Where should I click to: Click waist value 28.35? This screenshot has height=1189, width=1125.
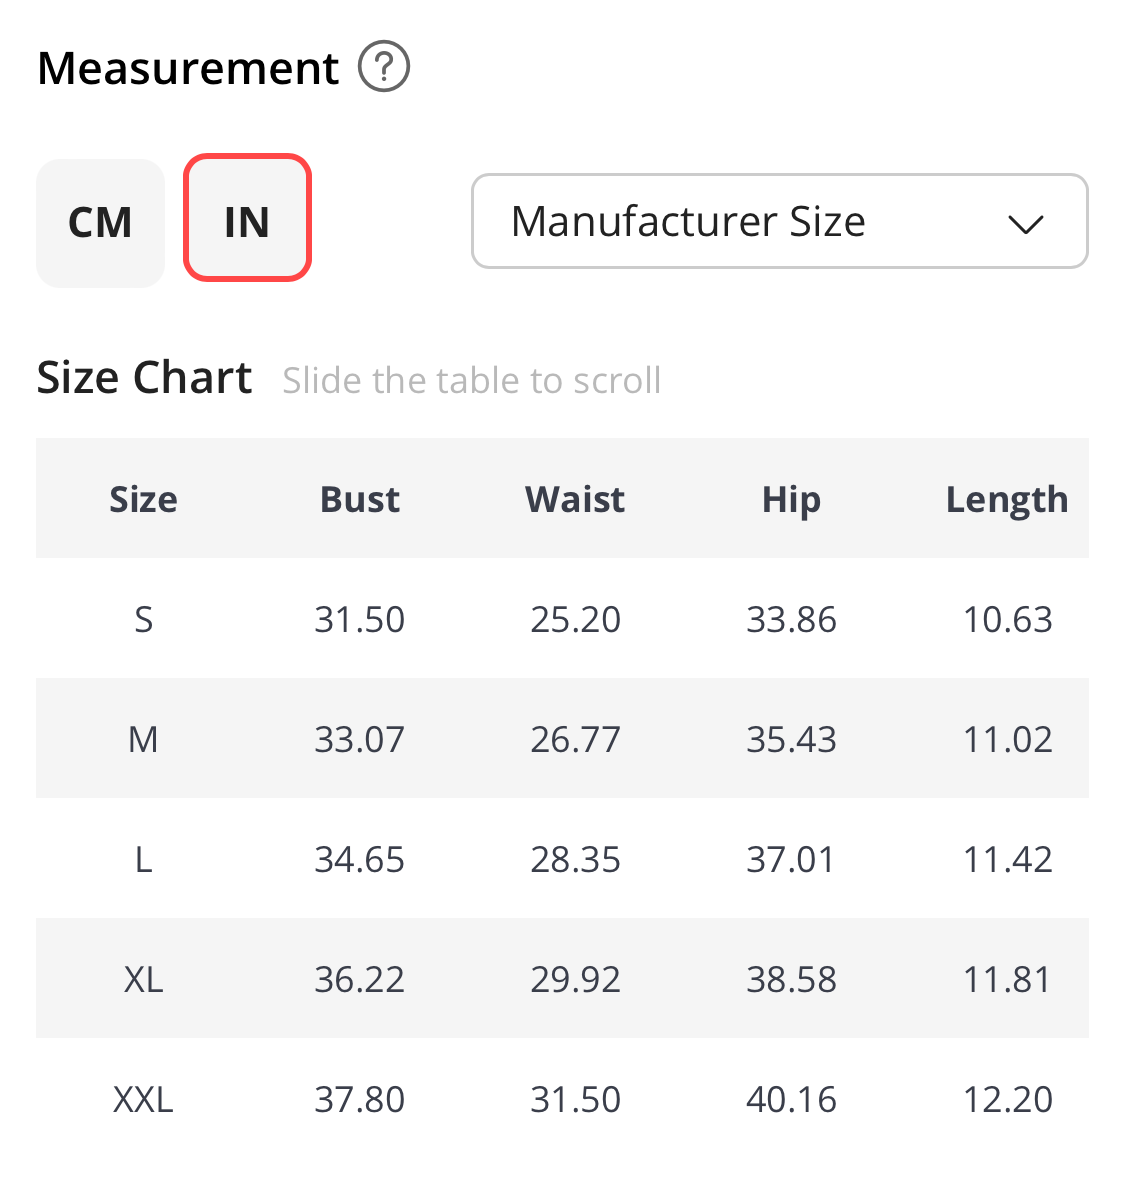(x=575, y=859)
